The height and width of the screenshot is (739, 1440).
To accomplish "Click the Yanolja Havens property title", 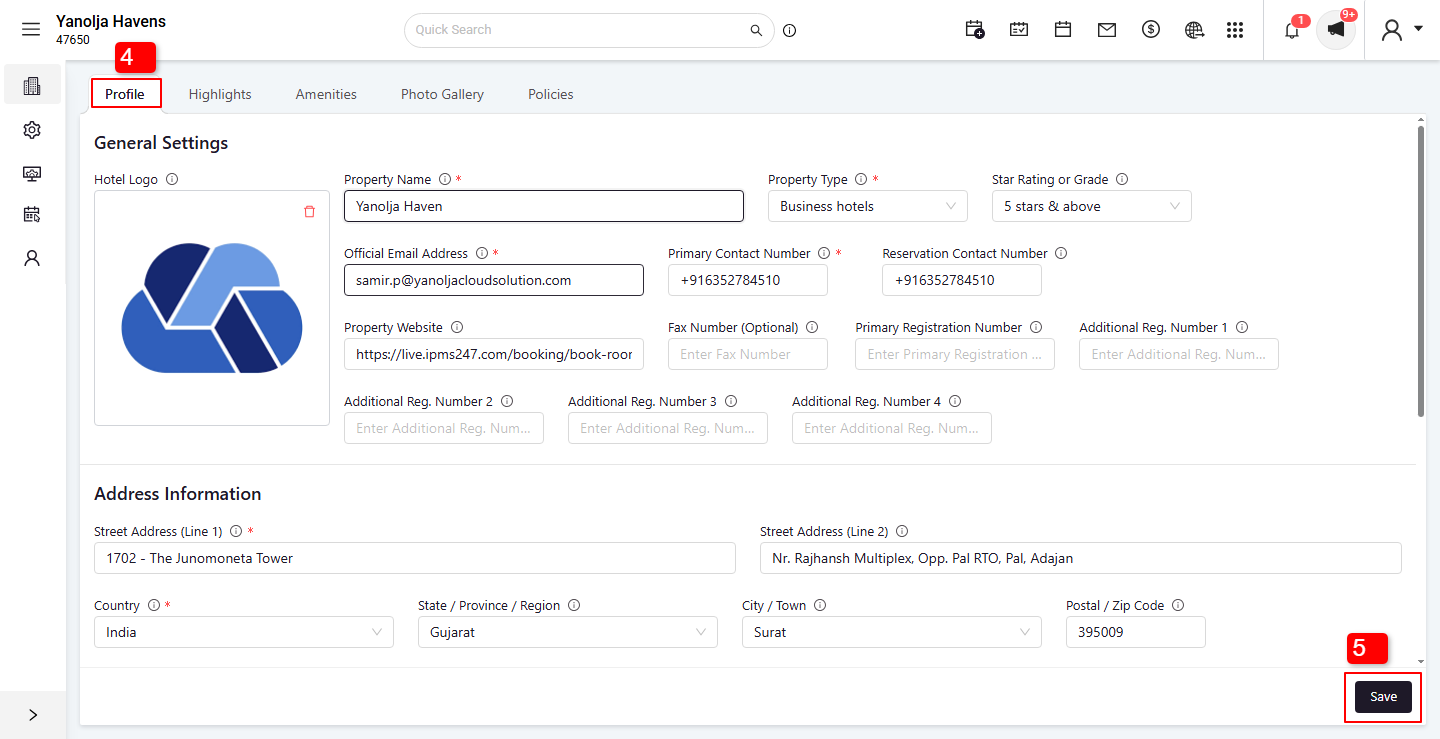I will [111, 21].
